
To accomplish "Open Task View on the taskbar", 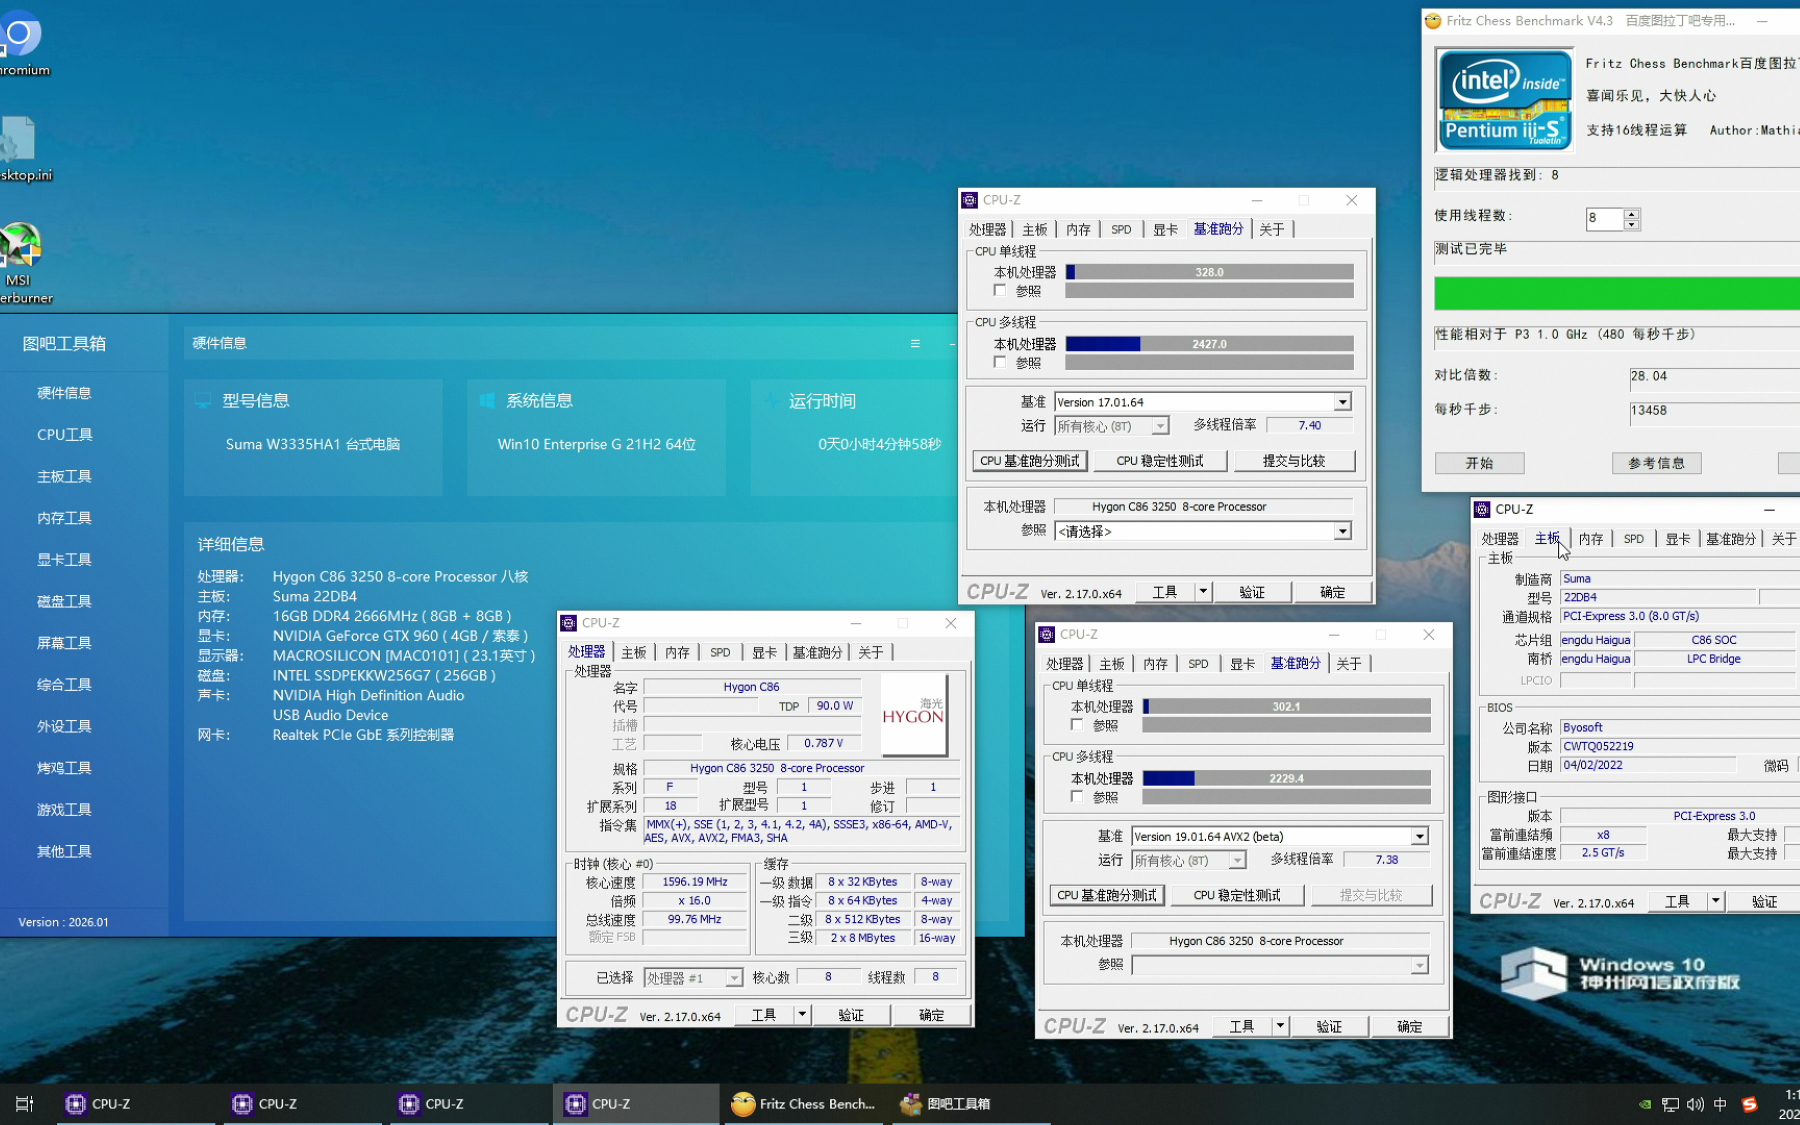I will 24,1104.
